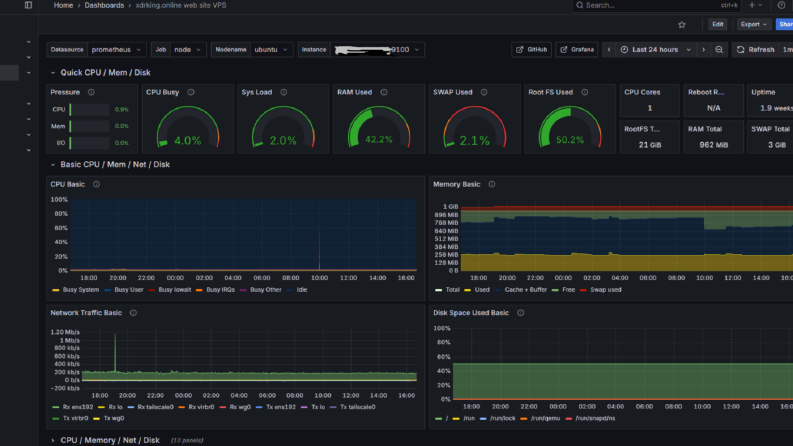This screenshot has height=446, width=793.
Task: Show info for CPU Basic panel
Action: coord(96,184)
